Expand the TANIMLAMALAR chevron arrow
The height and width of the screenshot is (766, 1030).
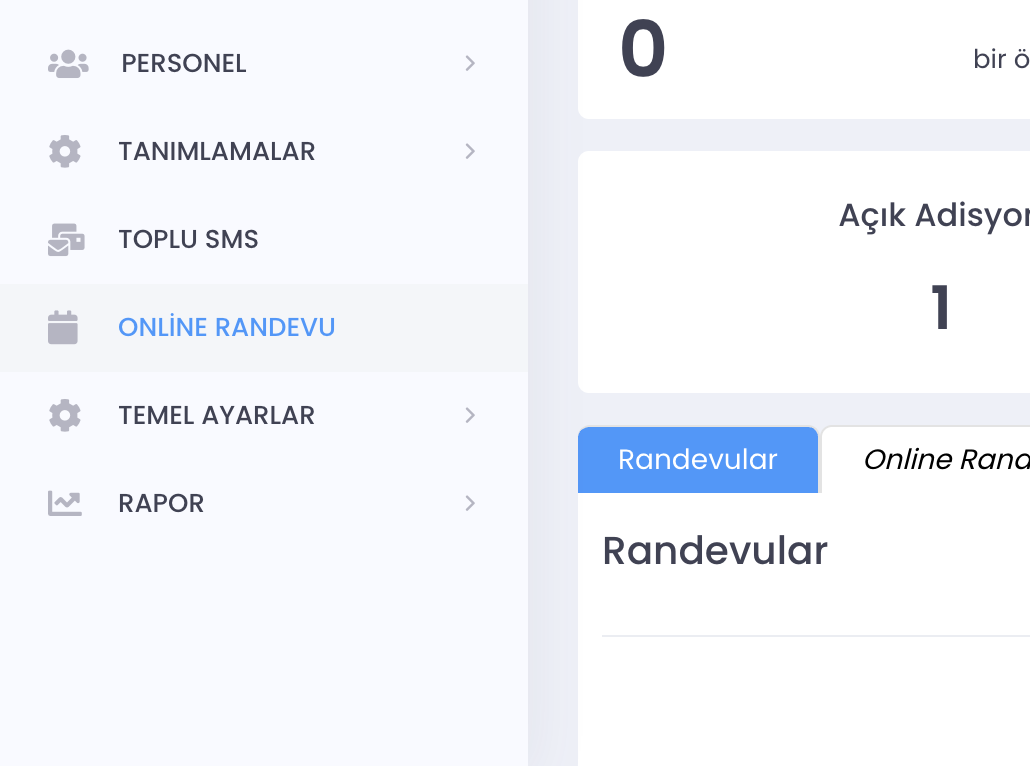(470, 152)
